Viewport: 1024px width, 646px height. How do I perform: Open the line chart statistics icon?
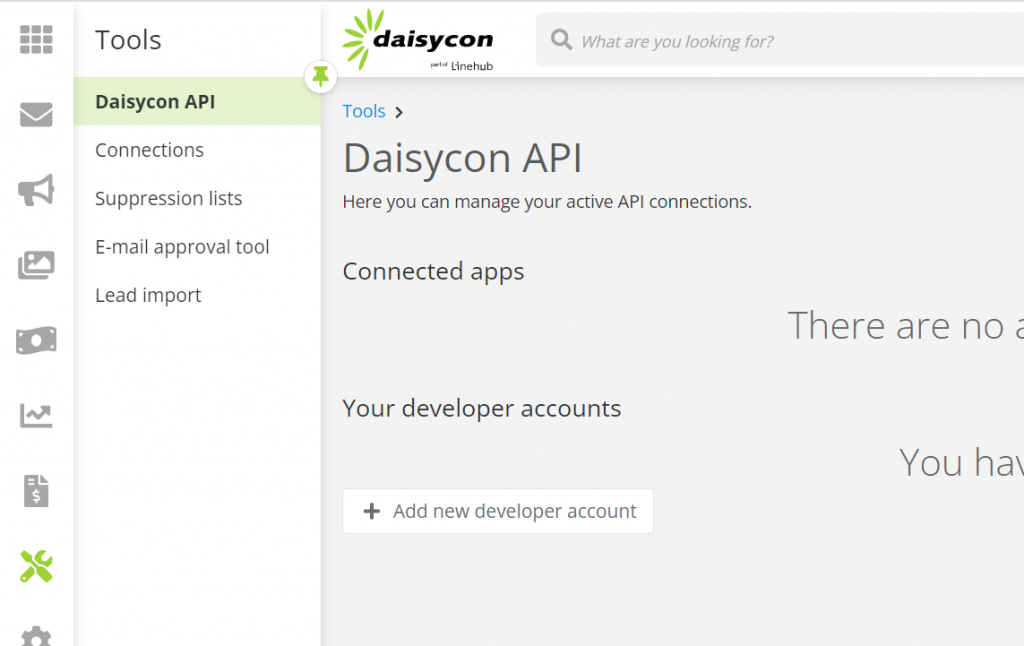(36, 416)
